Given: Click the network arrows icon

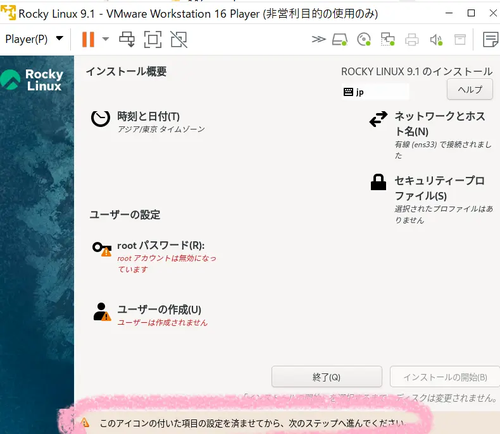Looking at the screenshot, I should click(378, 119).
